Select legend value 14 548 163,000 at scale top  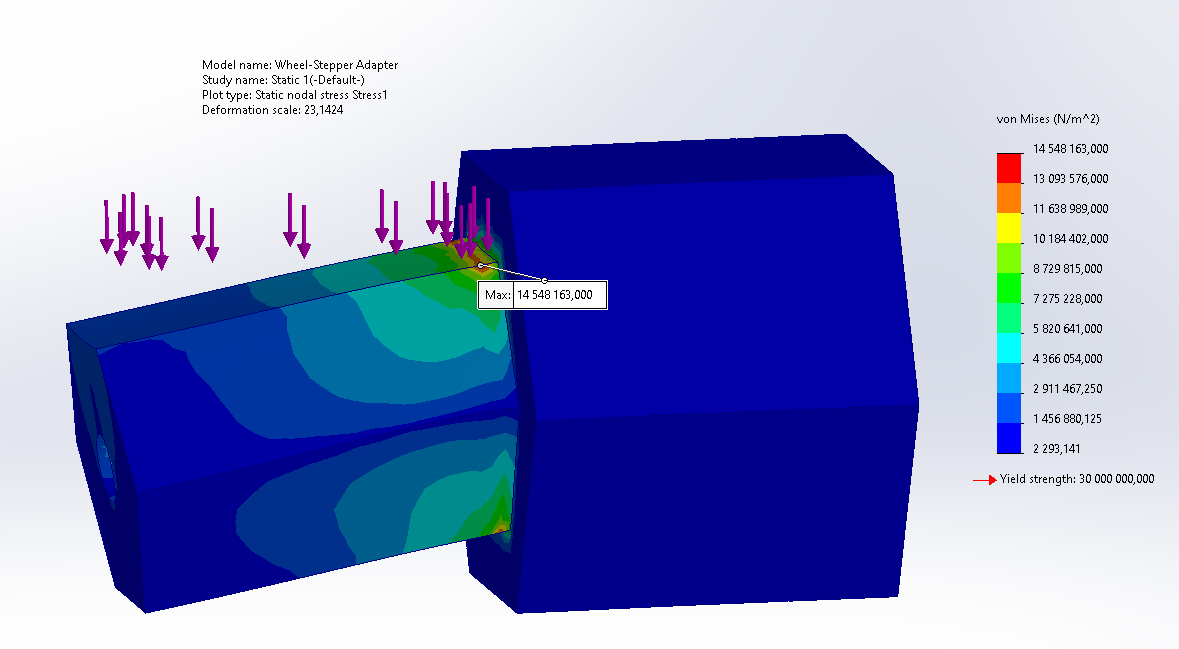(1070, 149)
